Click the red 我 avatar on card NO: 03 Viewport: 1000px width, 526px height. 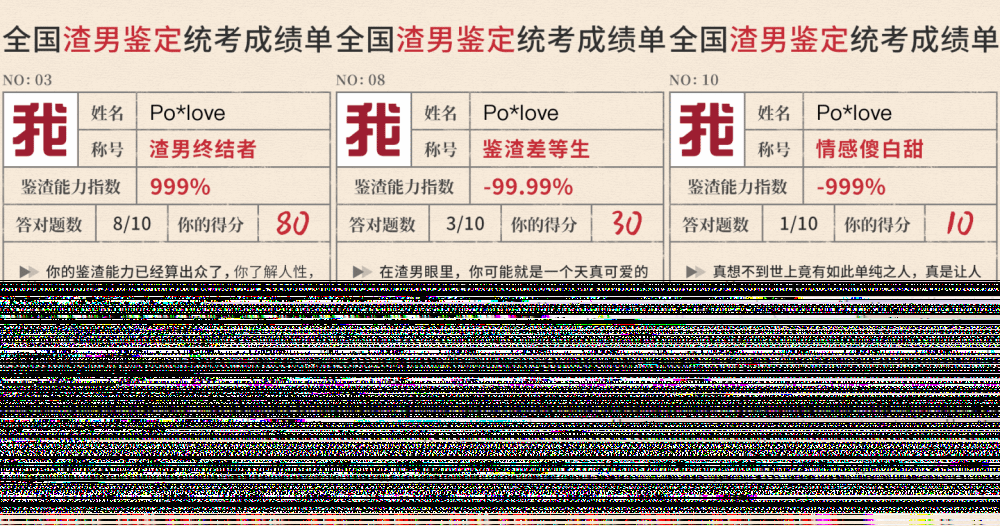[40, 130]
